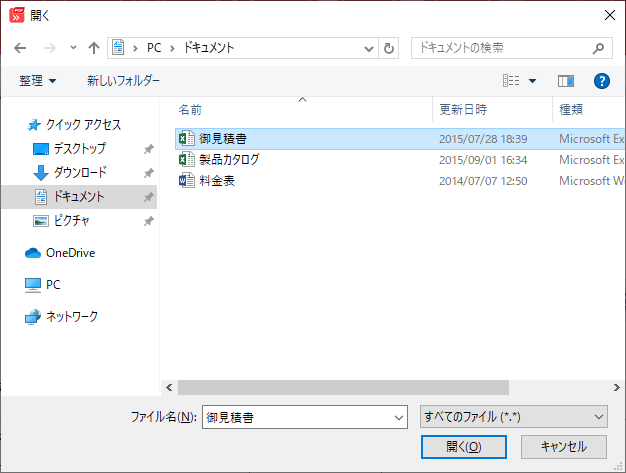
Task: Click the star icon of クイック アクセス
Action: [x=34, y=125]
